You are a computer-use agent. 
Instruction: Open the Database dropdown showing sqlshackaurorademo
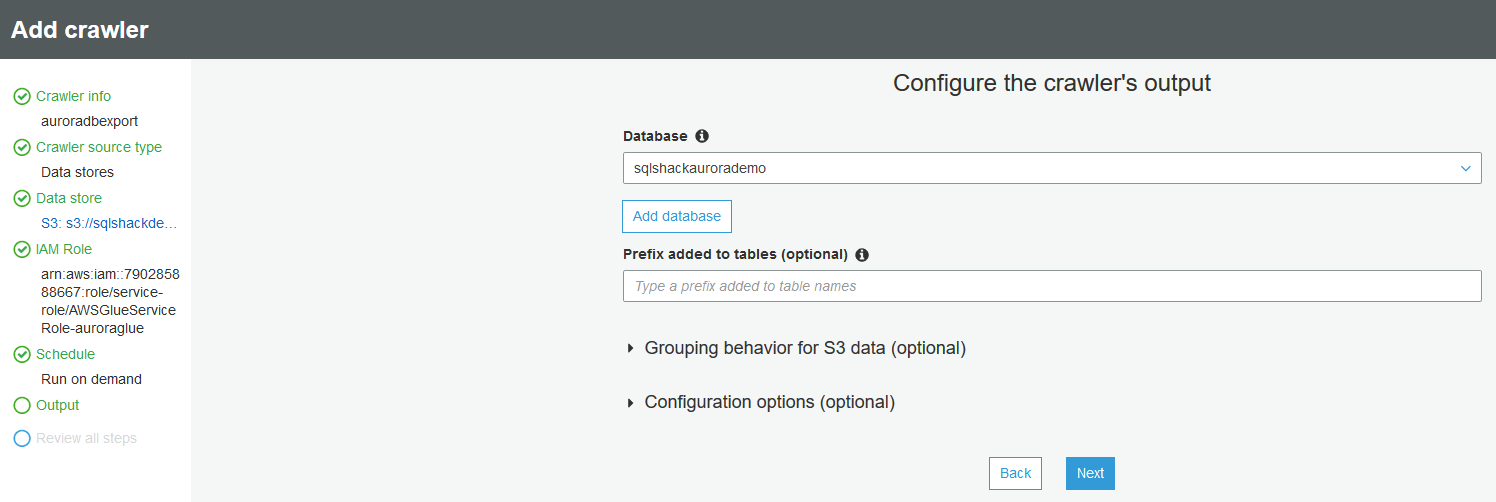(x=1051, y=169)
